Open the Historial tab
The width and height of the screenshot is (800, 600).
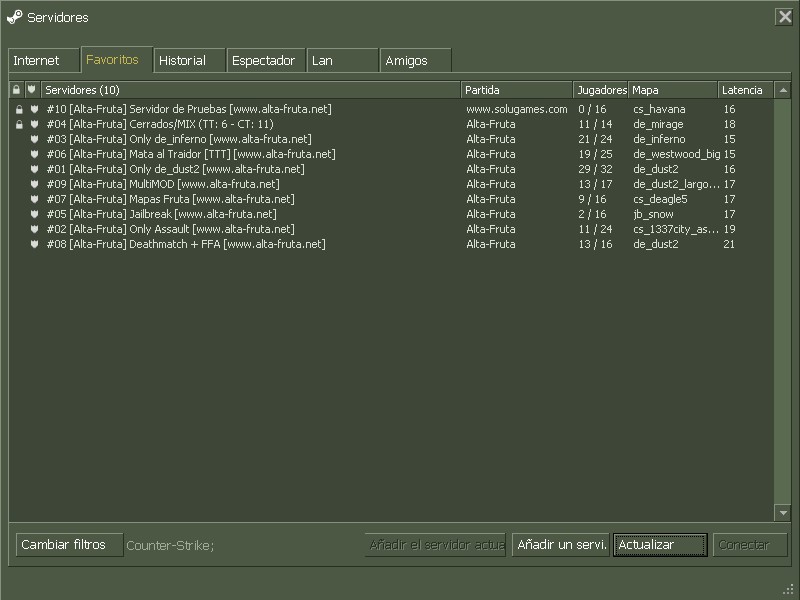point(189,60)
